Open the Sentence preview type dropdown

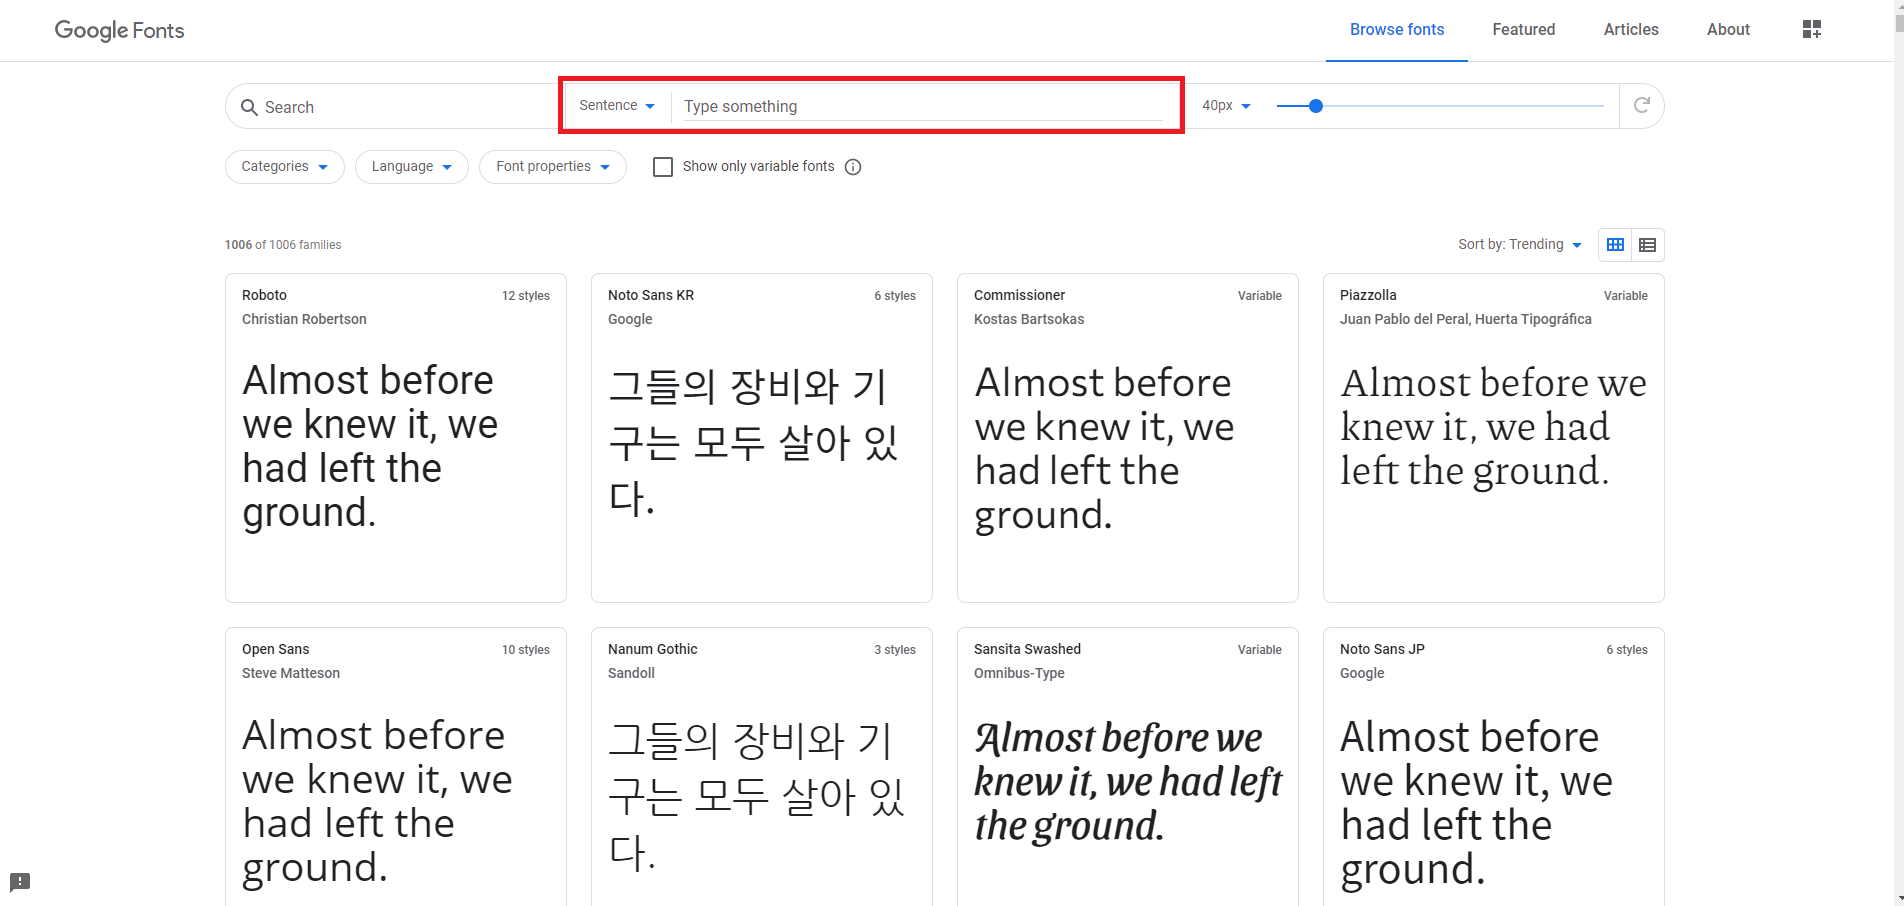pyautogui.click(x=617, y=105)
